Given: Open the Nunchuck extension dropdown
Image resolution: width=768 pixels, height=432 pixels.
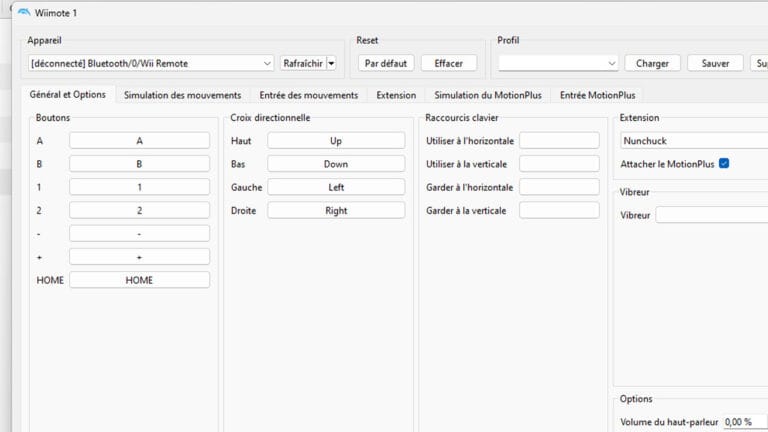Looking at the screenshot, I should [694, 141].
